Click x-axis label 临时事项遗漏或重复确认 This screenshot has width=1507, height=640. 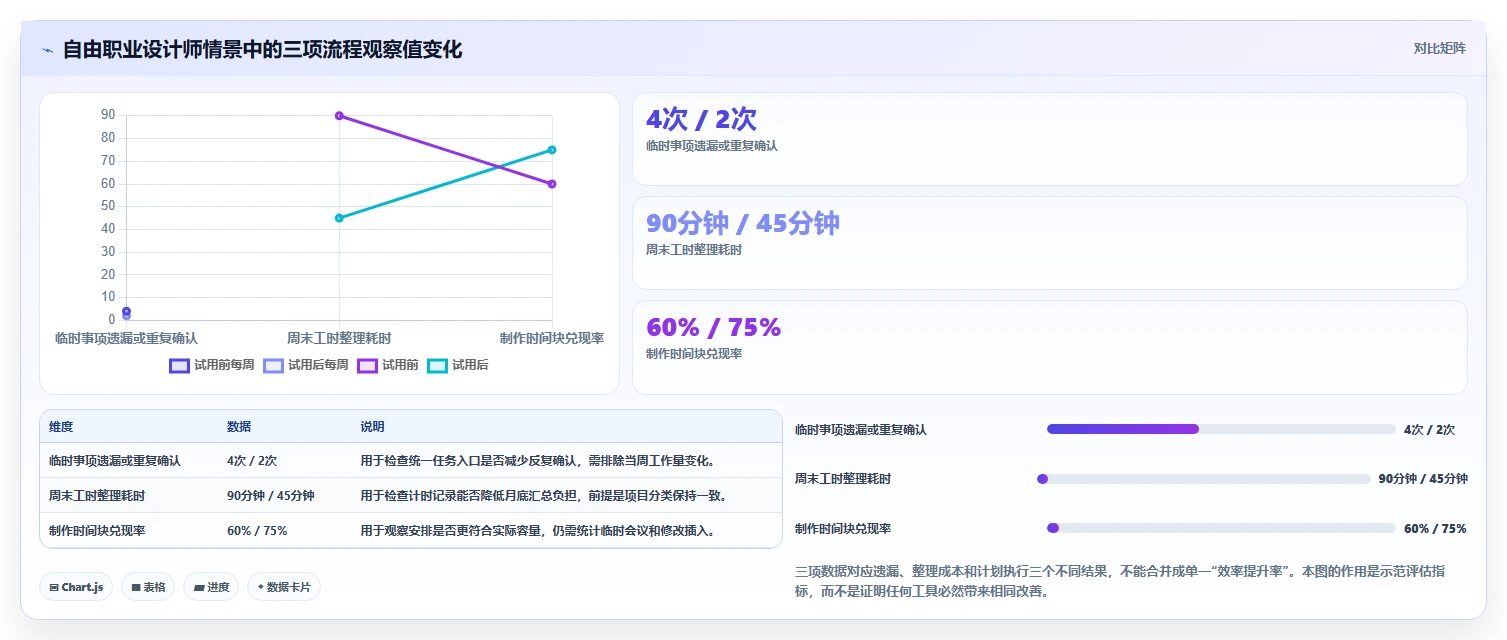126,339
